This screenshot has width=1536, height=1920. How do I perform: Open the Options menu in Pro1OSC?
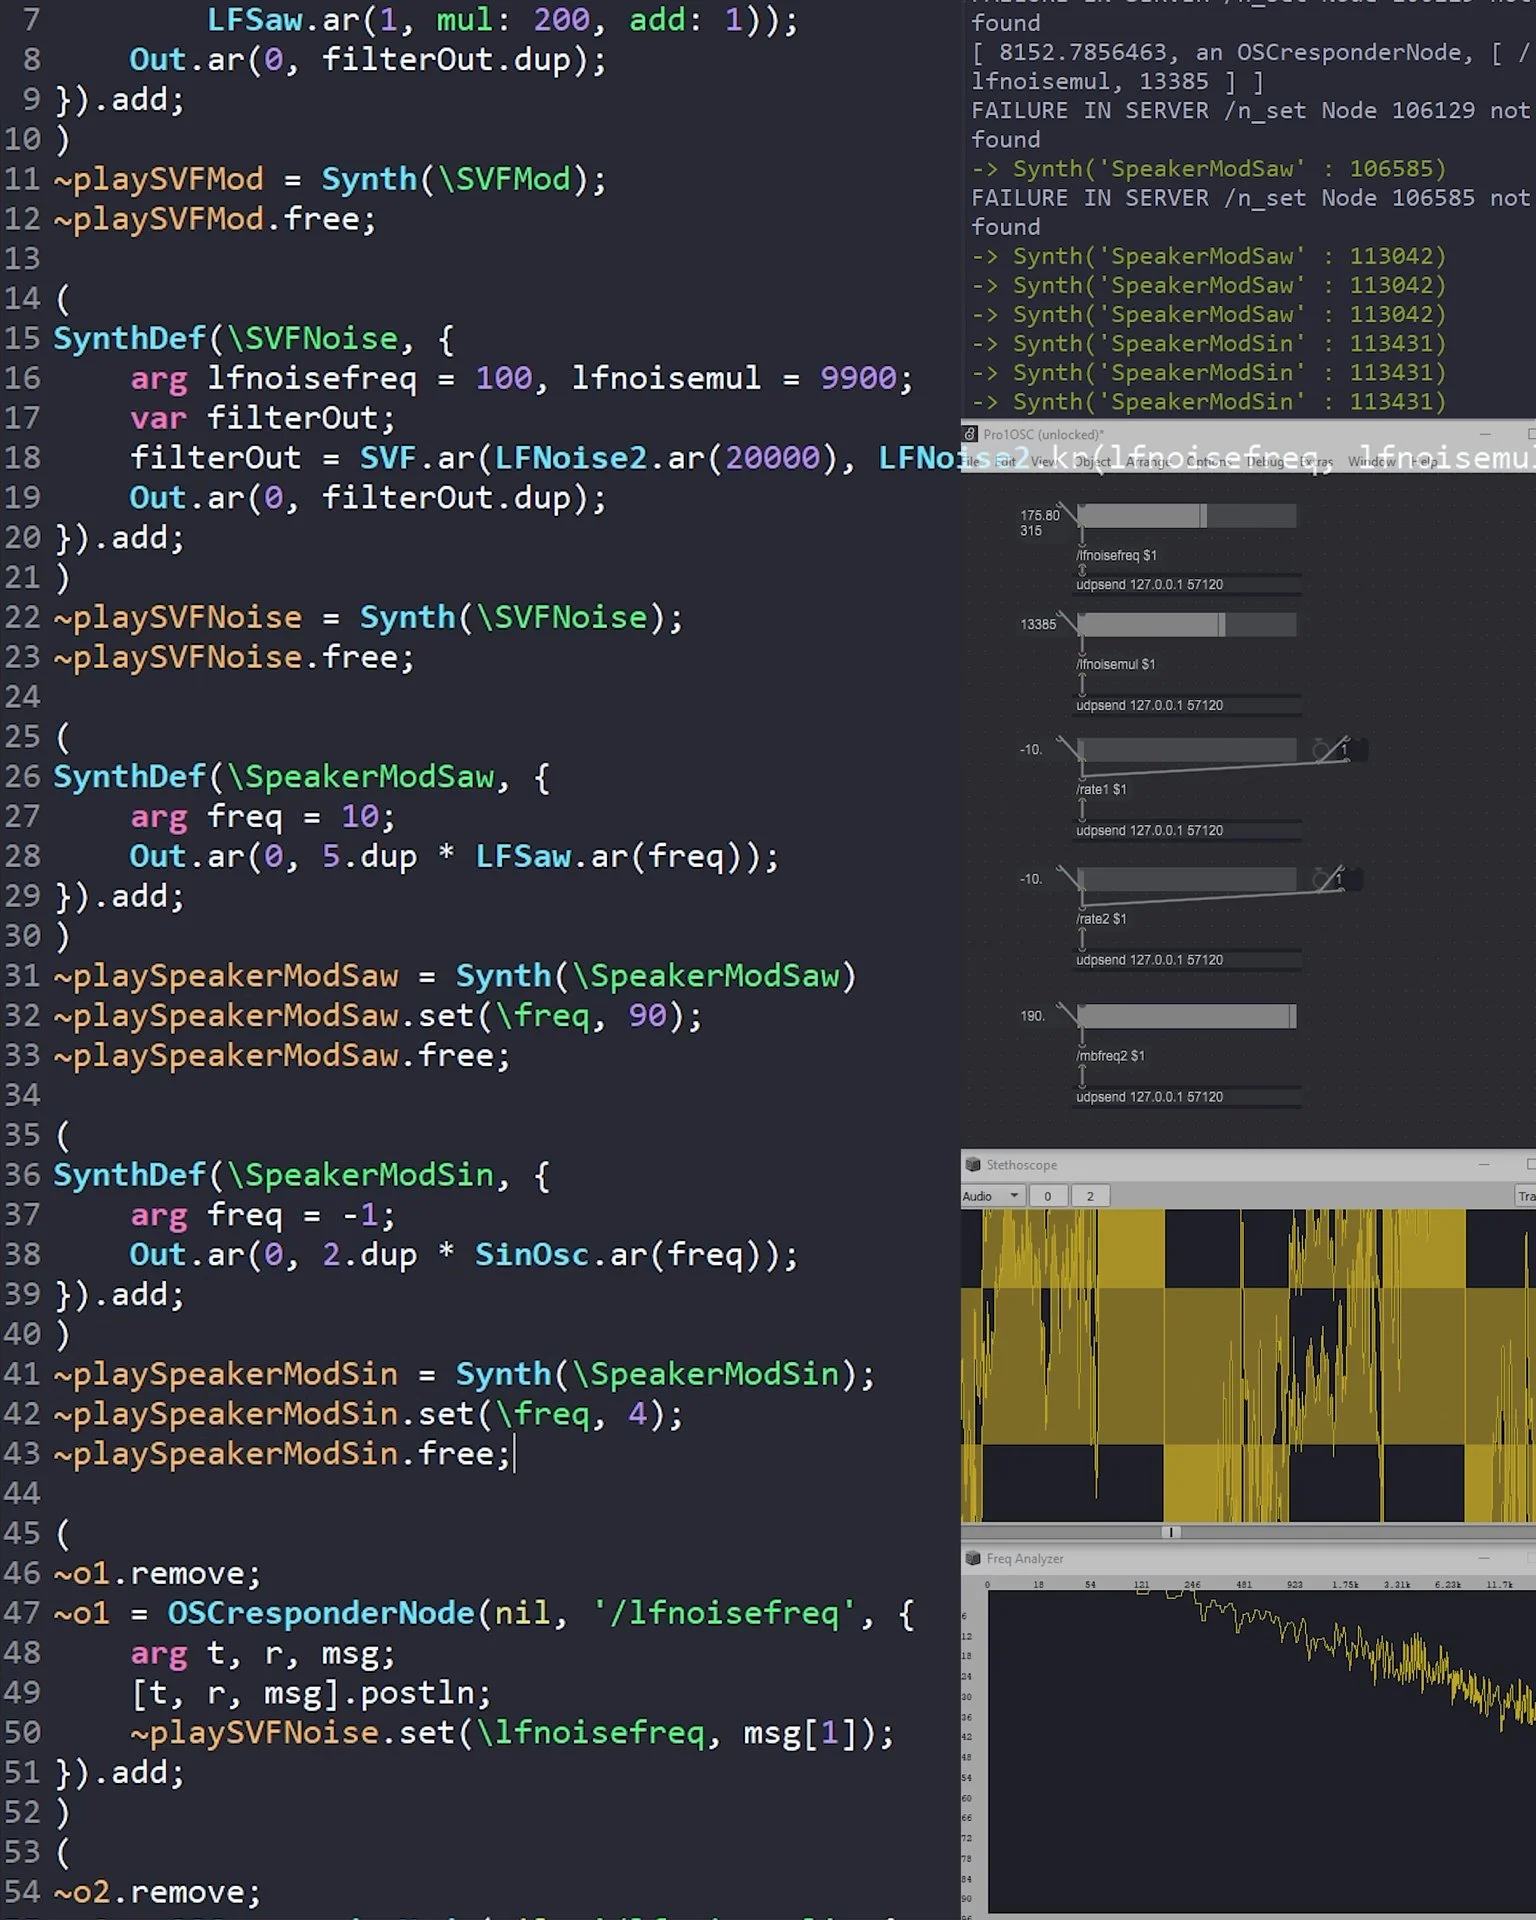(1208, 462)
